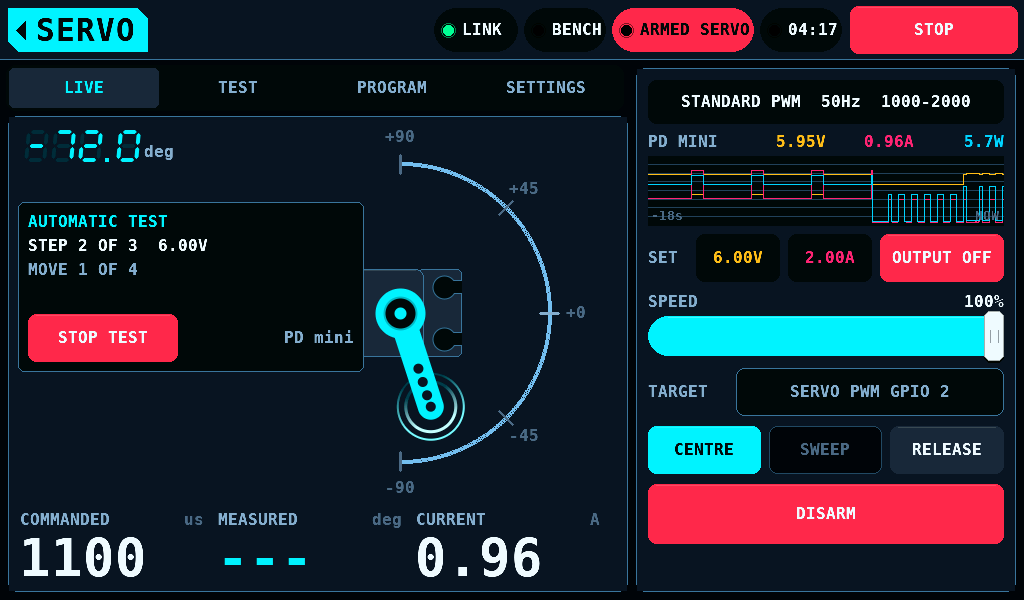Click the 0.96A reading in PD MINI row
Viewport: 1024px width, 600px height.
tap(889, 142)
